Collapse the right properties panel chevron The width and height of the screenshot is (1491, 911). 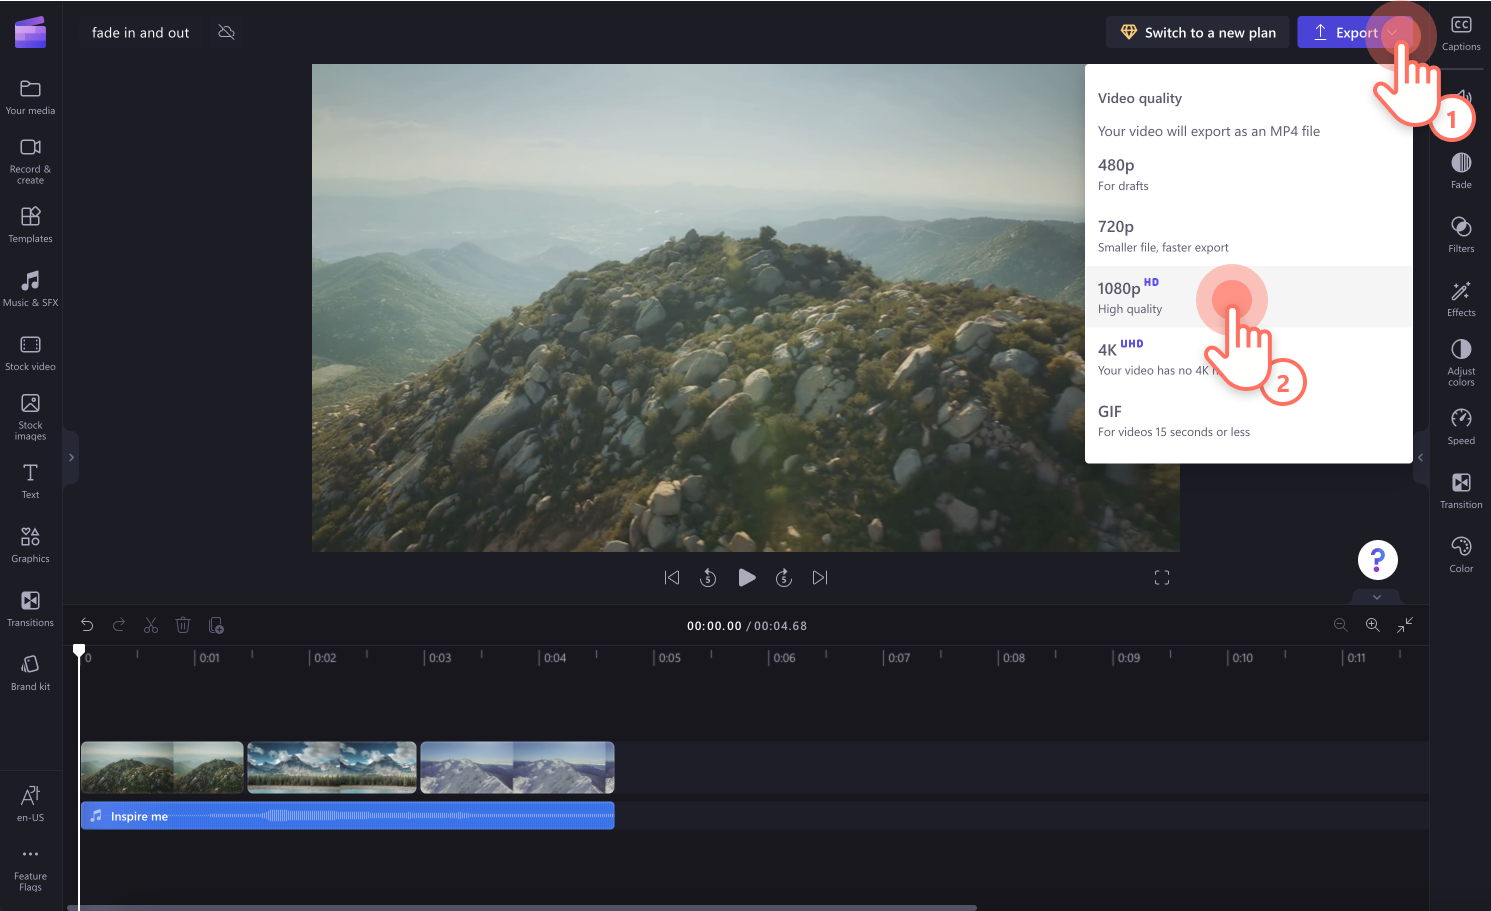[x=1420, y=457]
